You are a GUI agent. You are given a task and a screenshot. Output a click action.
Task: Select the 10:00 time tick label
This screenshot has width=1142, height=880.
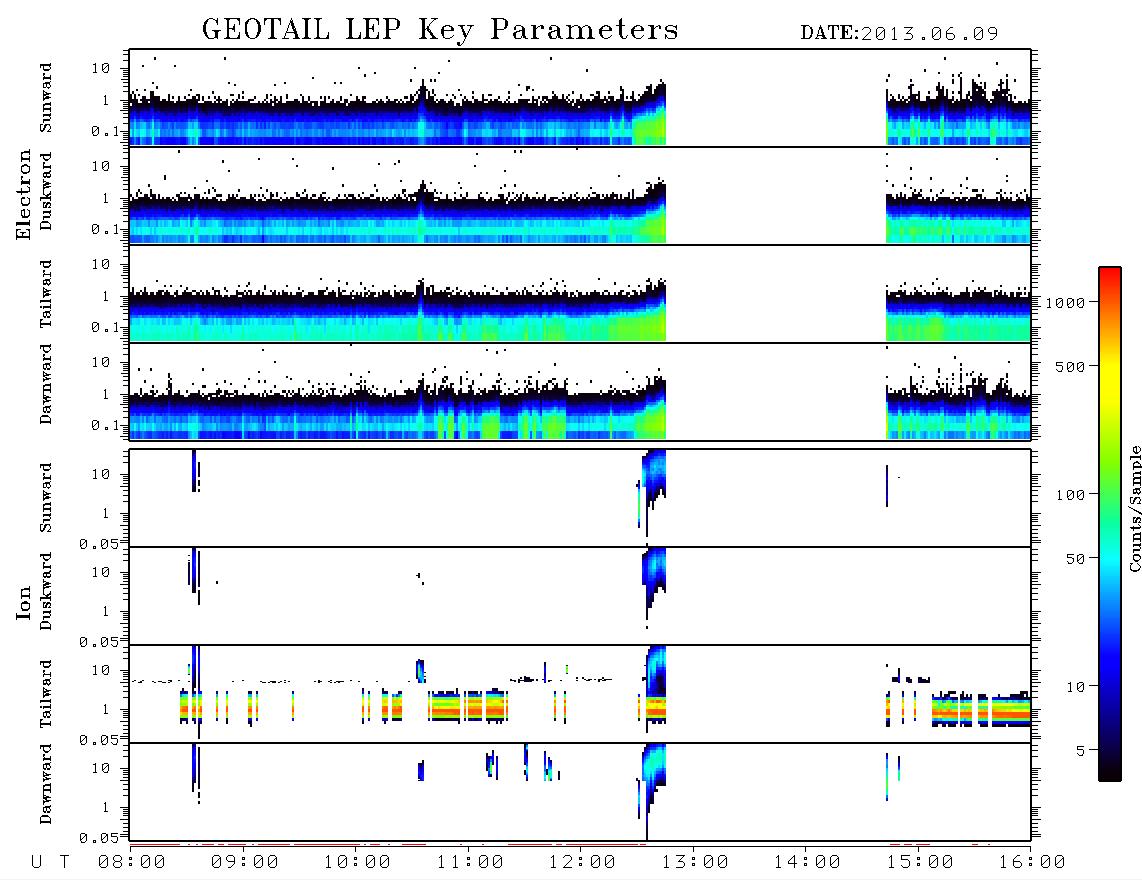[x=358, y=863]
